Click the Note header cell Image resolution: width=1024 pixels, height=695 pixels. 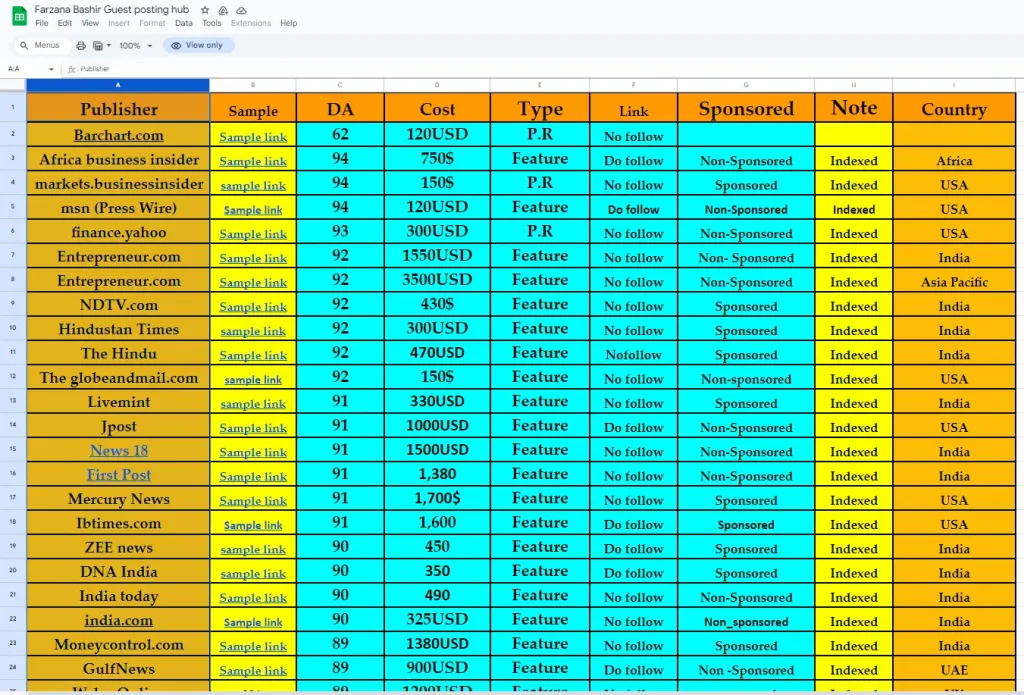tap(854, 108)
